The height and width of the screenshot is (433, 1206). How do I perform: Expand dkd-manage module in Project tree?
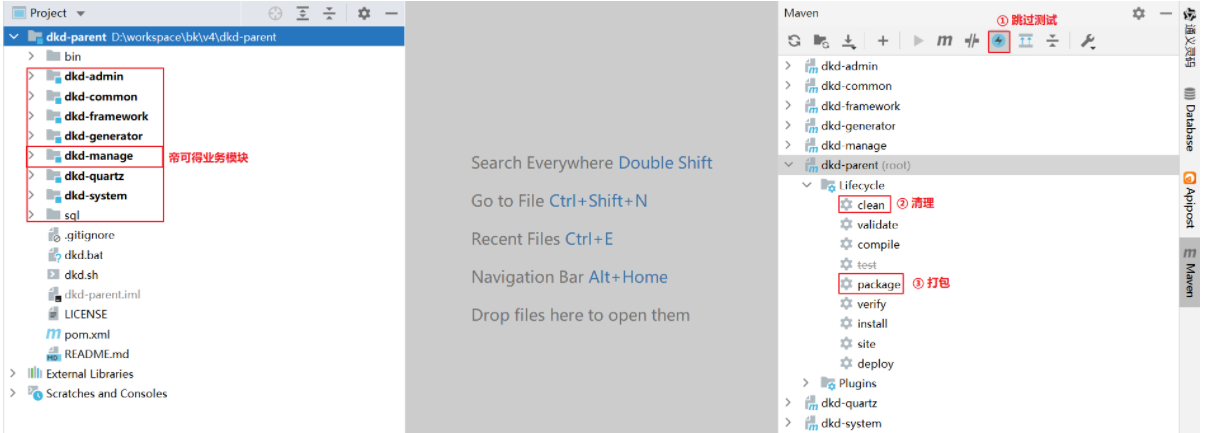(x=32, y=156)
